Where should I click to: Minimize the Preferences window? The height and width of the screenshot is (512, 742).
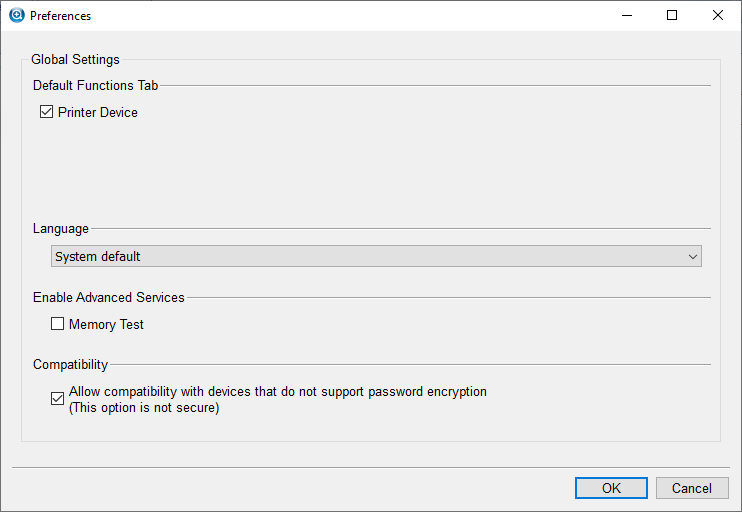tap(627, 16)
